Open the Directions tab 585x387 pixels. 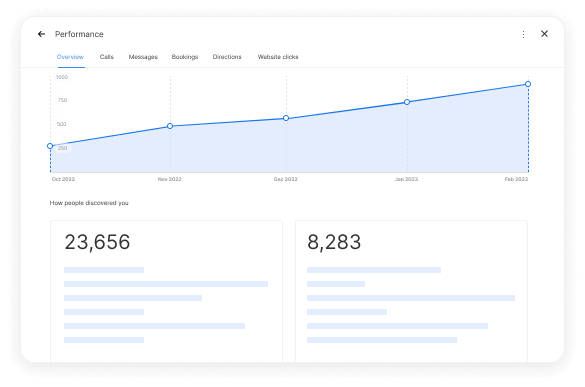[227, 57]
